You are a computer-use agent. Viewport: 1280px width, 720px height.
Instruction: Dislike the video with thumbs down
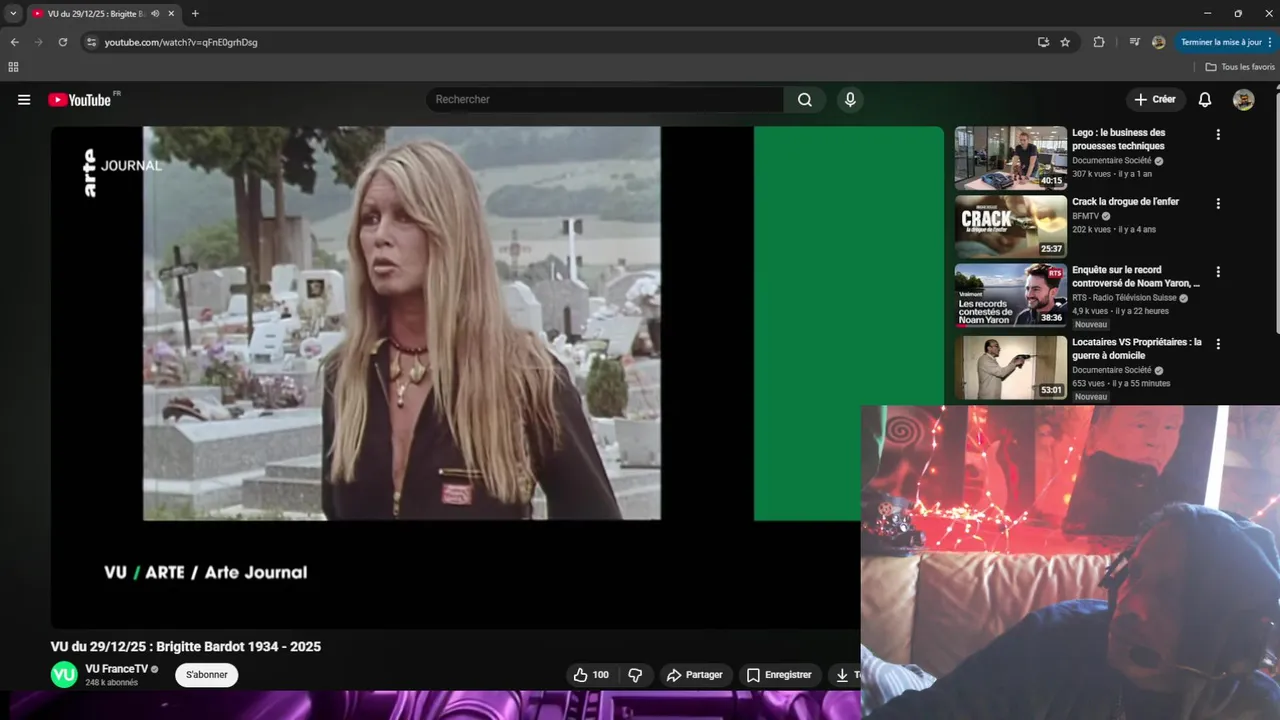[x=635, y=675]
